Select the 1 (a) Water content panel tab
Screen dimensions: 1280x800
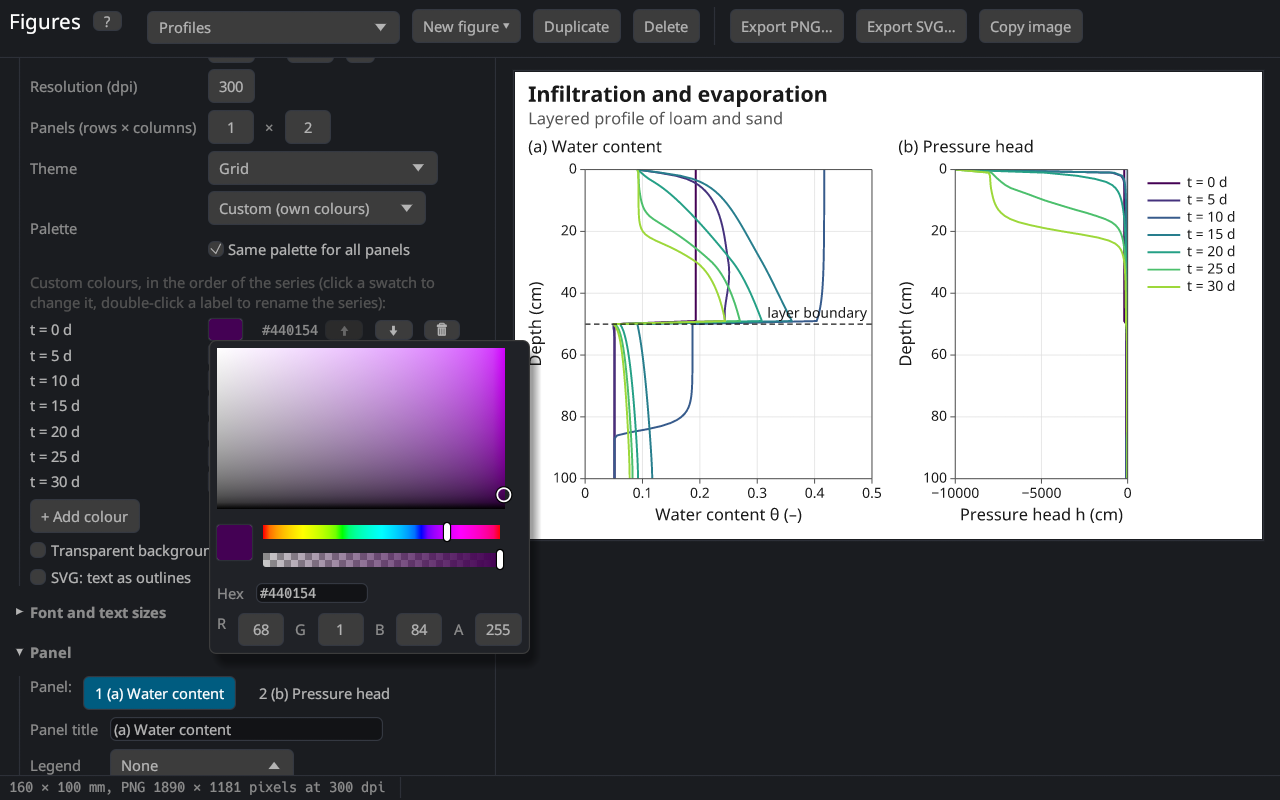tap(160, 693)
